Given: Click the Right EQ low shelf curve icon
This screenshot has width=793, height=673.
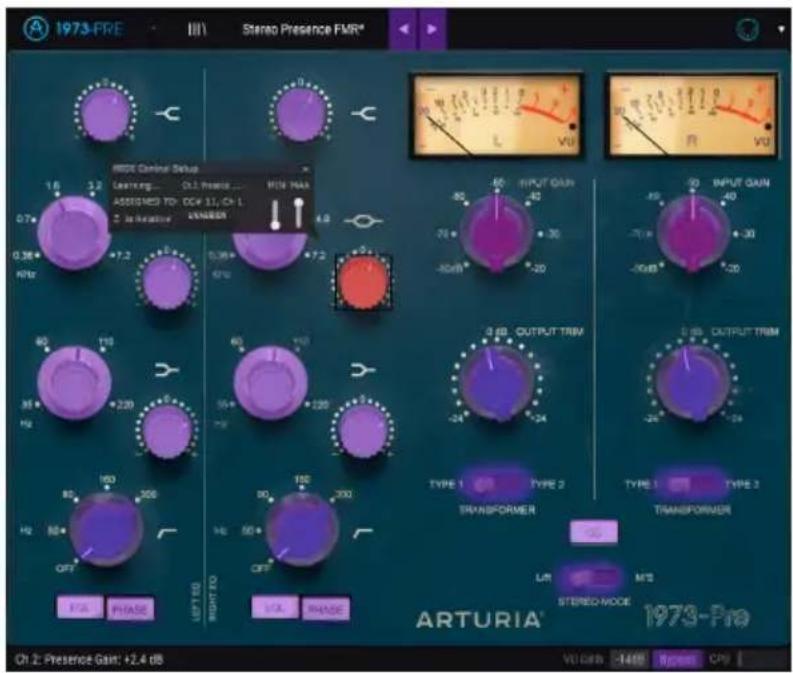Looking at the screenshot, I should tap(363, 371).
